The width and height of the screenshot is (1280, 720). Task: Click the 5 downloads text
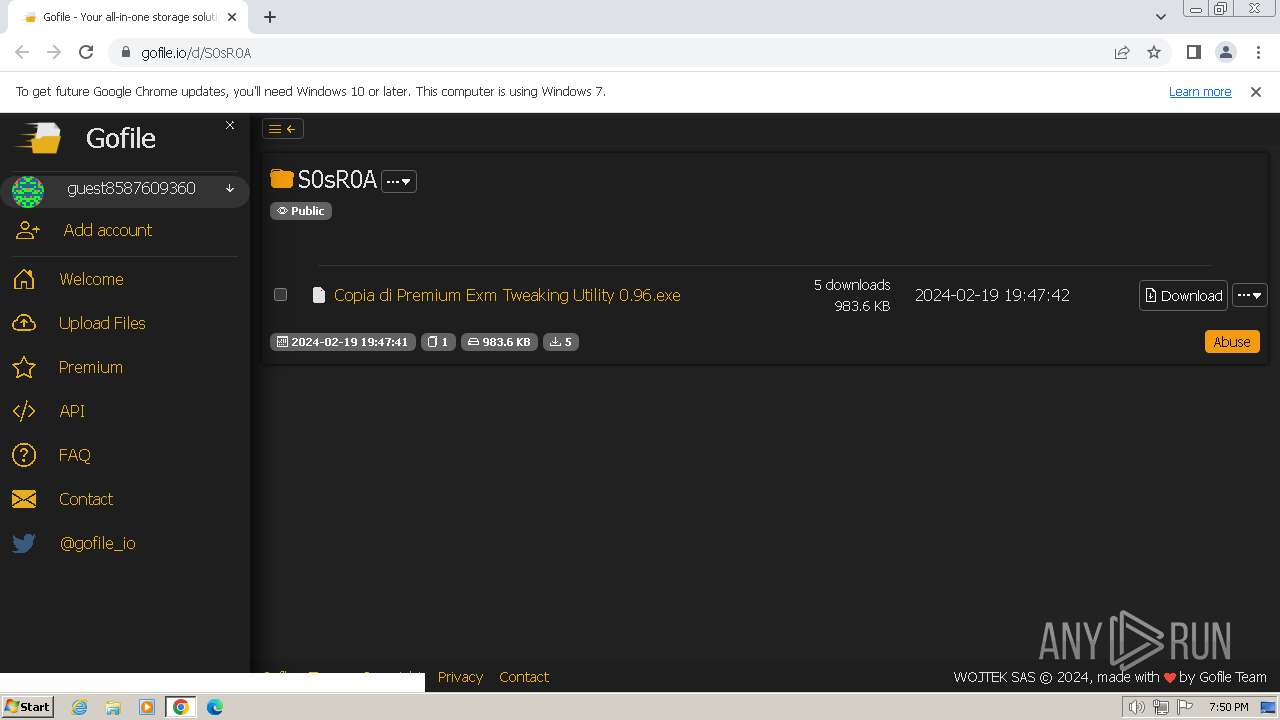click(x=852, y=285)
